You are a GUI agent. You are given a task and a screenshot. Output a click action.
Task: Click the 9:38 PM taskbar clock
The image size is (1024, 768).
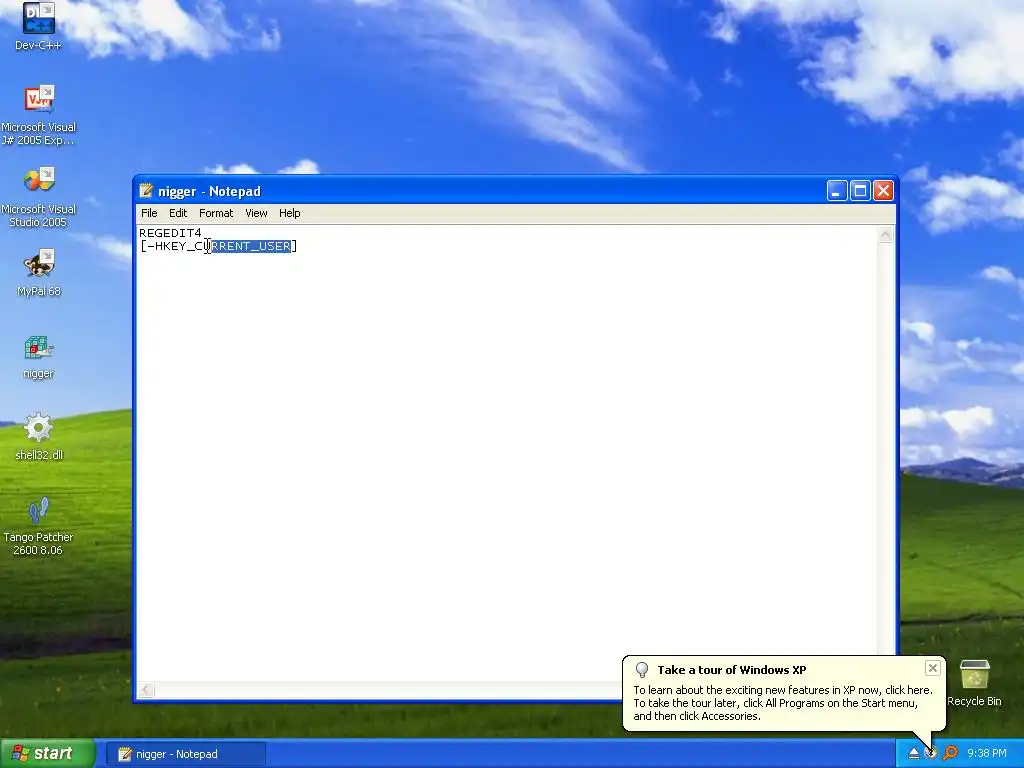[x=986, y=754]
